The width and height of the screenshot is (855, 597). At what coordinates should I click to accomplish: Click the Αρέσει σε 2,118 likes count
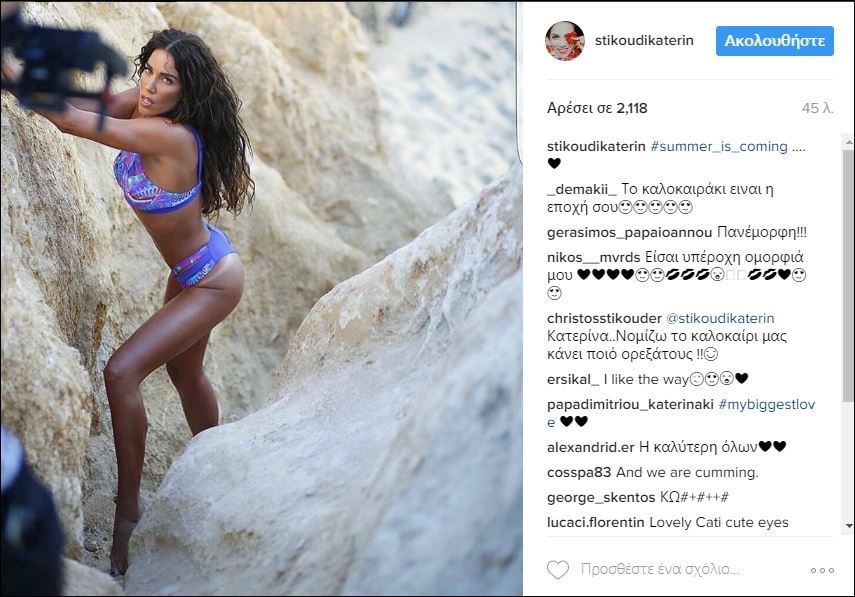point(597,108)
